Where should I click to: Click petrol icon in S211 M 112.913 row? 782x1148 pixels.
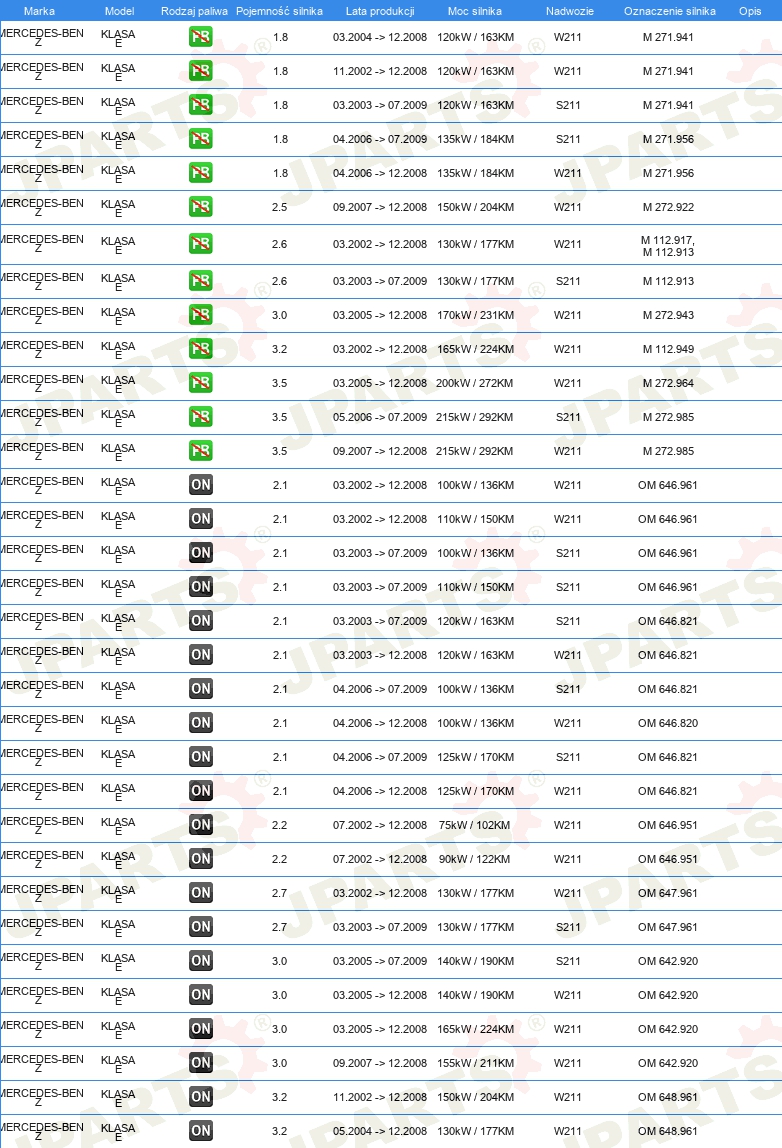(x=201, y=280)
